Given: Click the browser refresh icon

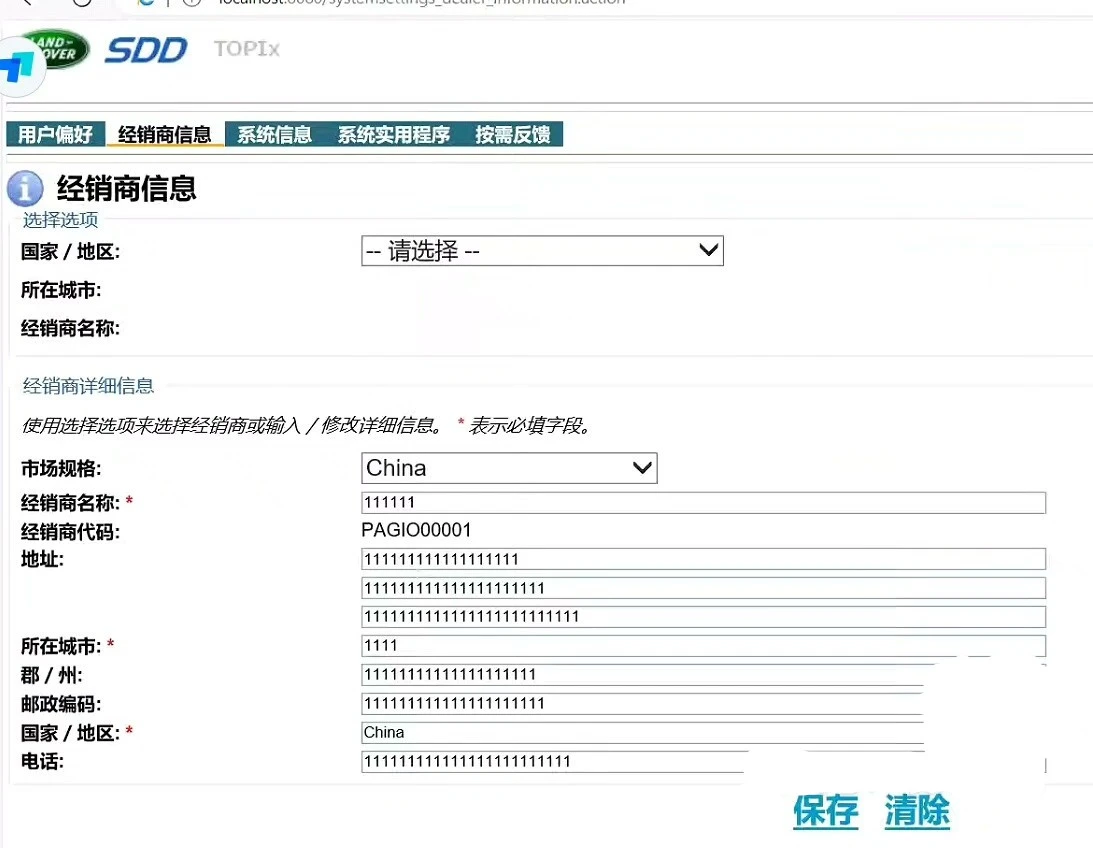Looking at the screenshot, I should (x=83, y=4).
